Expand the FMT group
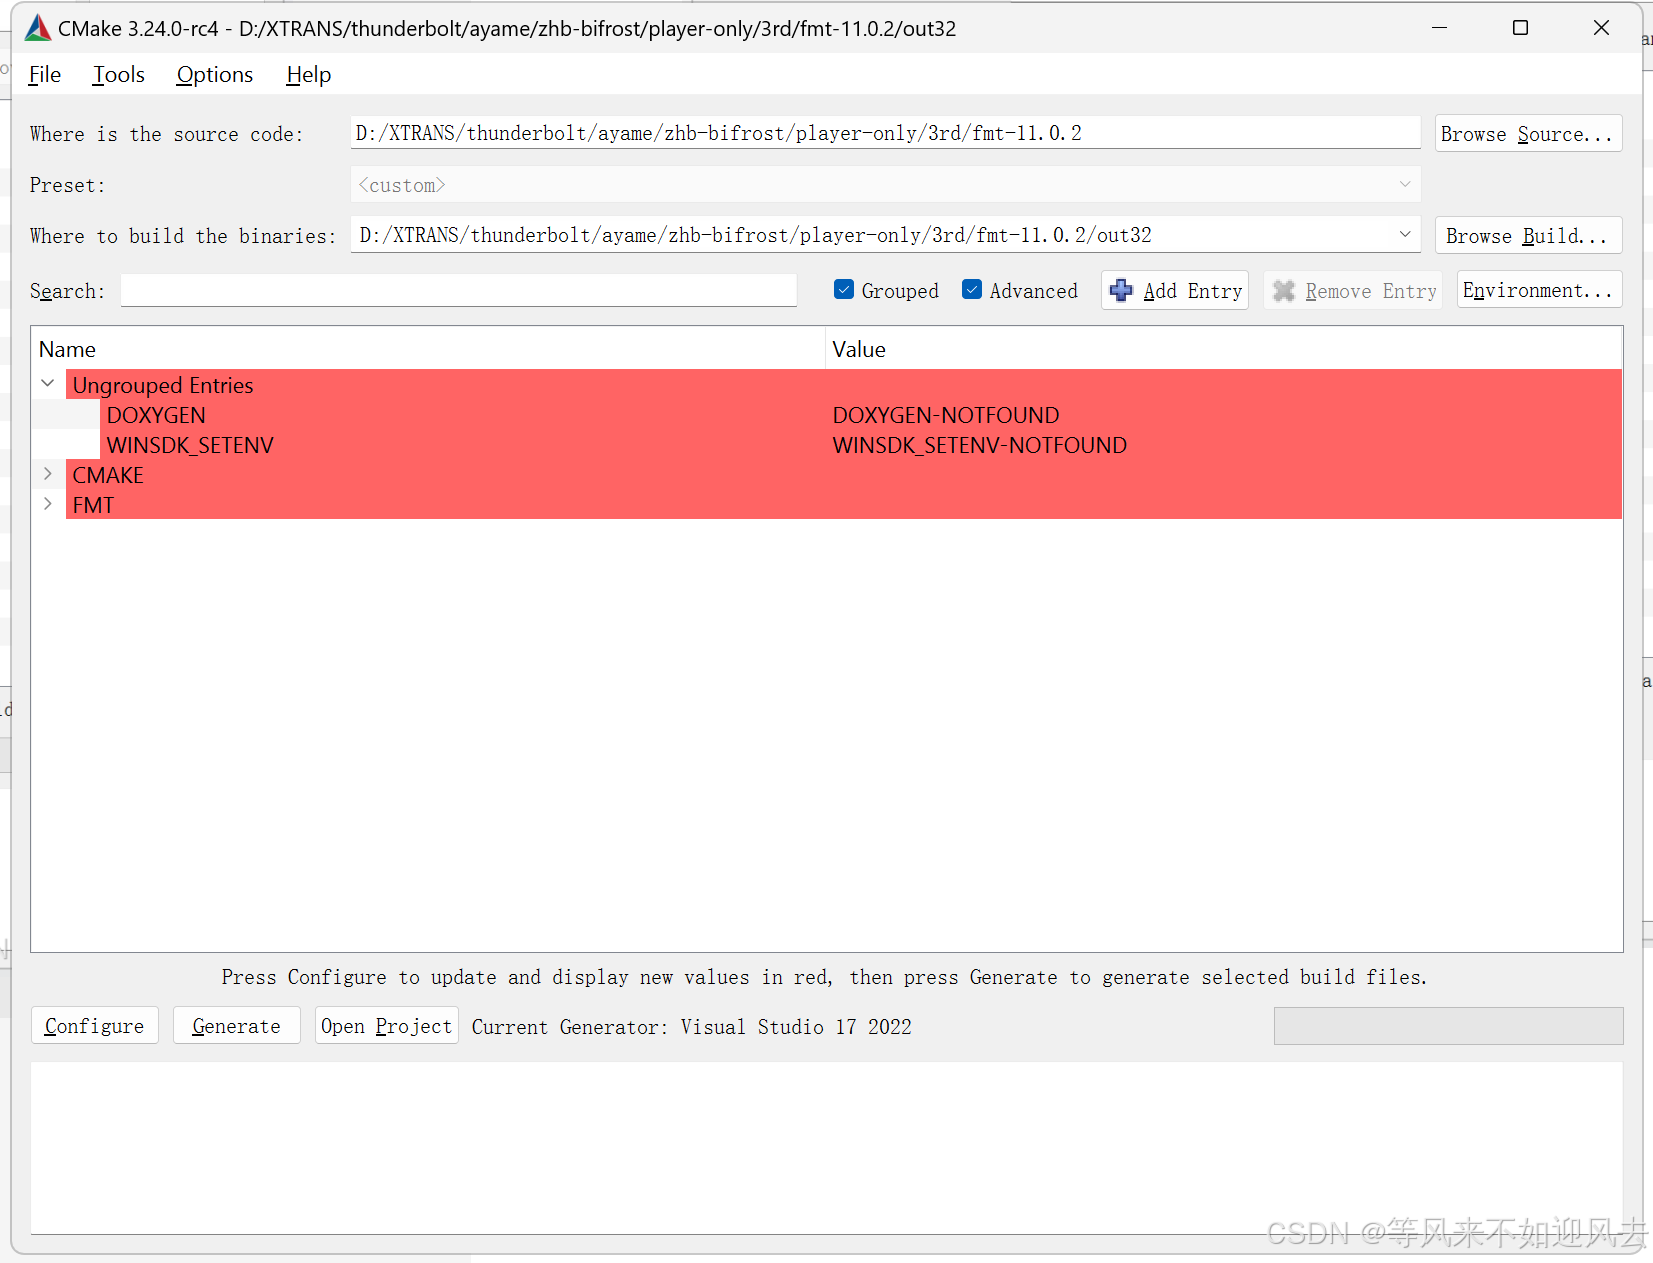Viewport: 1653px width, 1263px height. pos(47,504)
